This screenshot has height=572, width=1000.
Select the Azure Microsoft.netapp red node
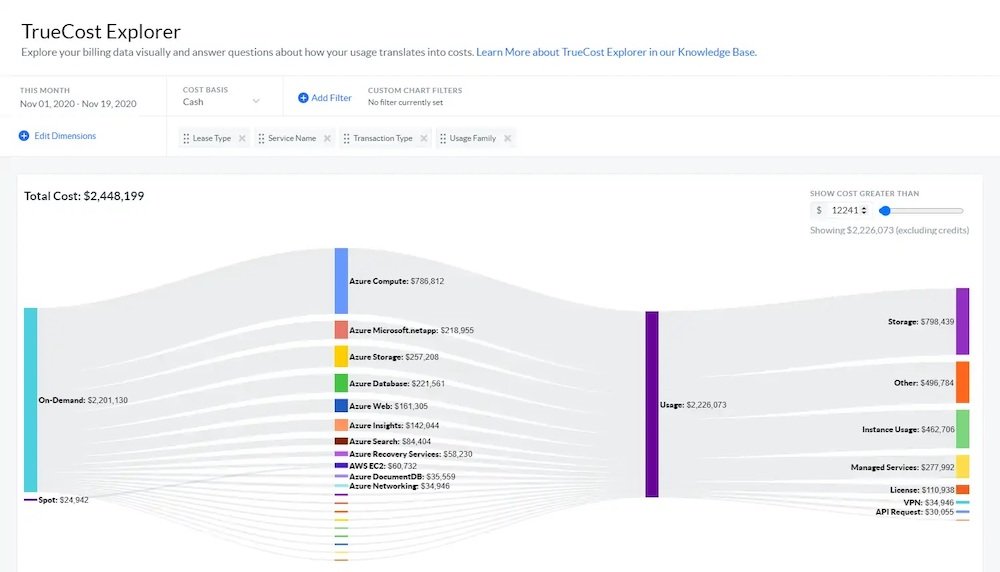coord(341,330)
